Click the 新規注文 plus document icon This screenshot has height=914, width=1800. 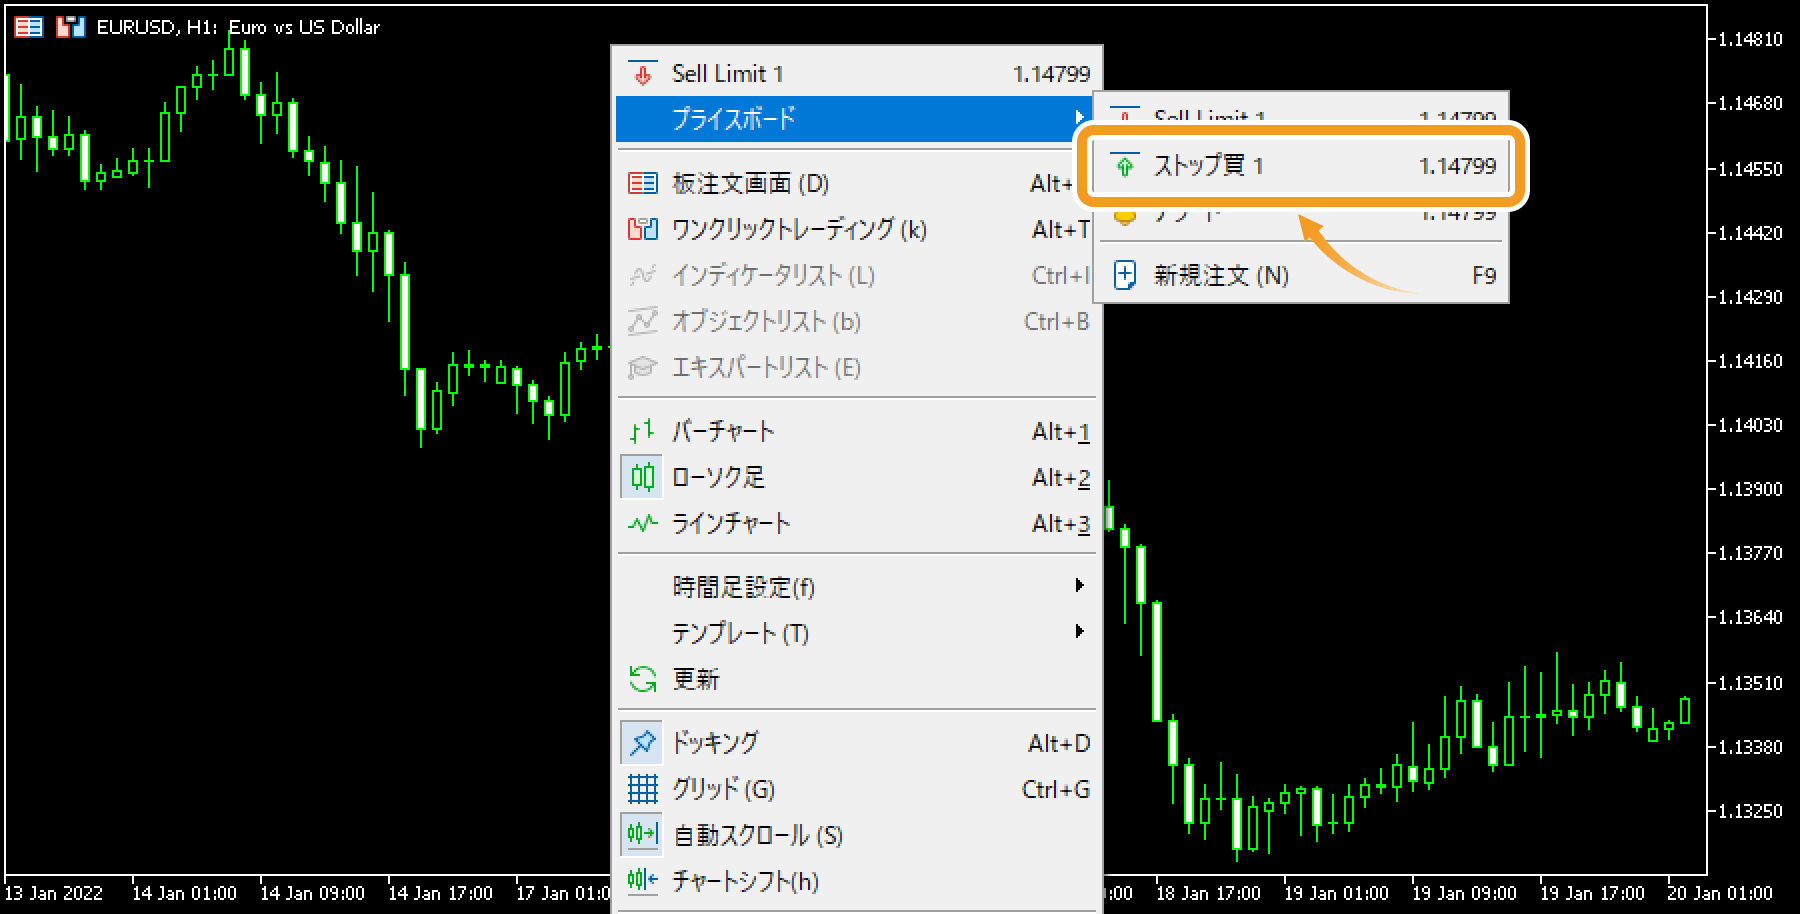pyautogui.click(x=1125, y=275)
